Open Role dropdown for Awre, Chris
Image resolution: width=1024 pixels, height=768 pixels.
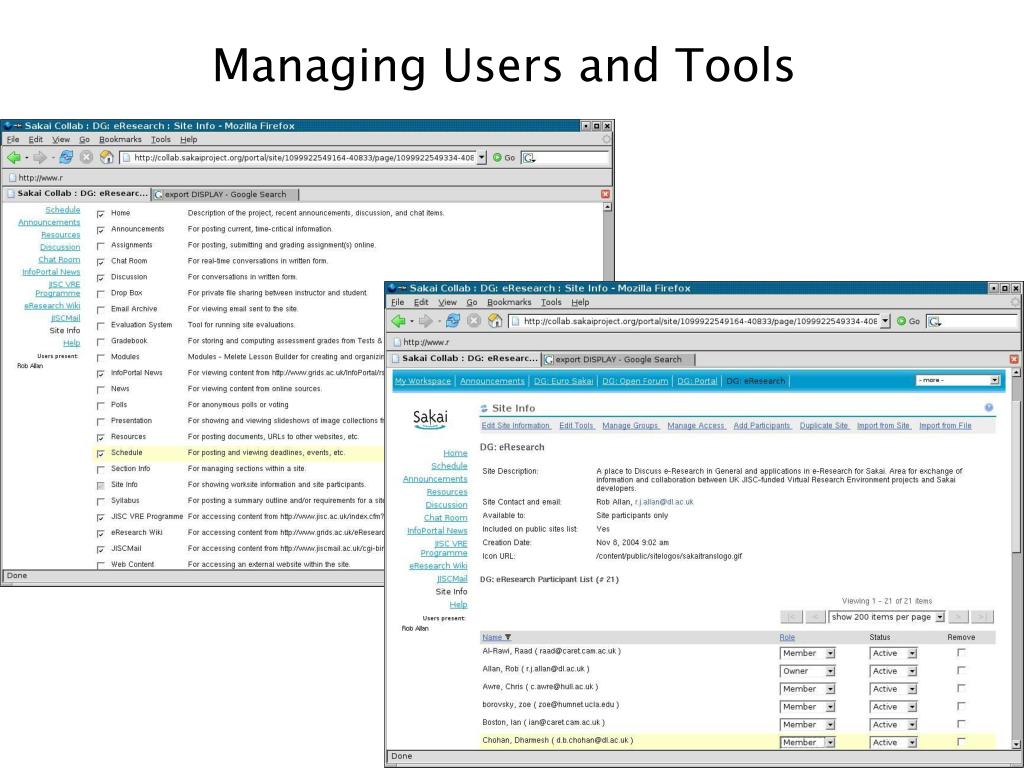tap(807, 688)
